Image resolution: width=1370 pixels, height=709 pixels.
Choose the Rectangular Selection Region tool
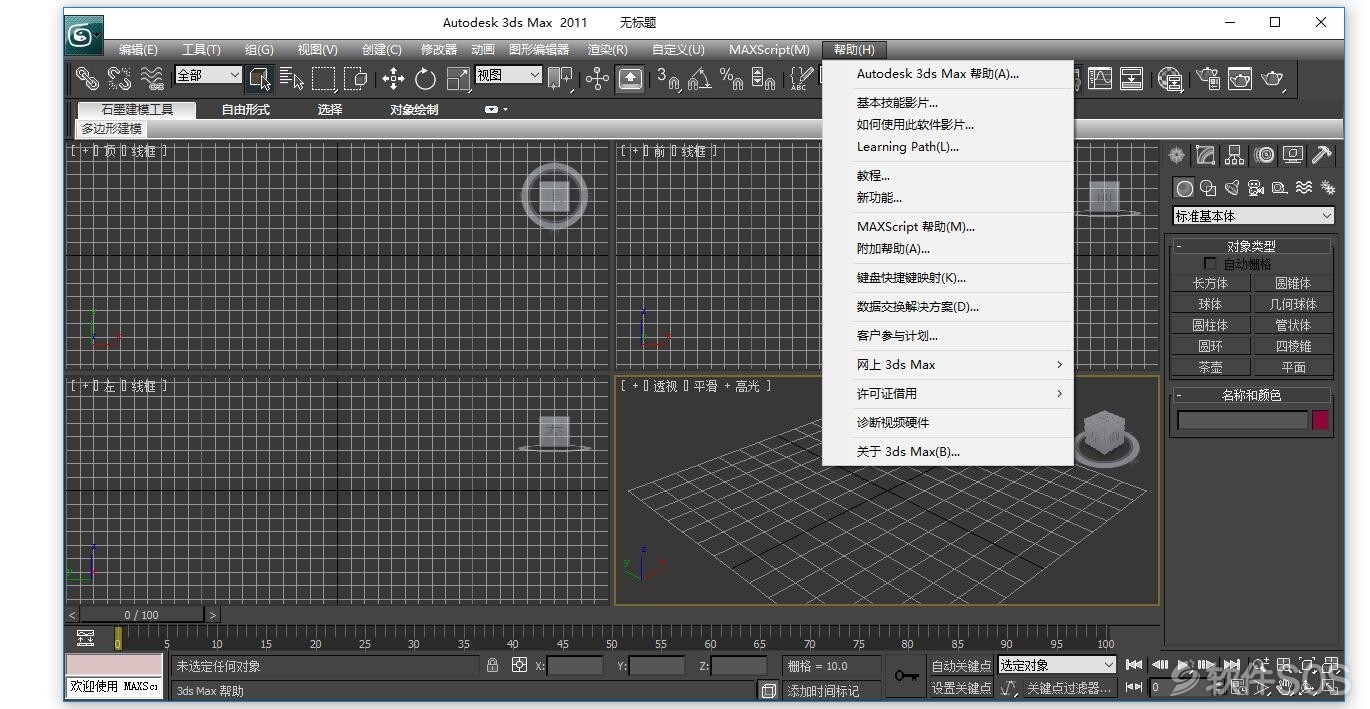click(324, 78)
